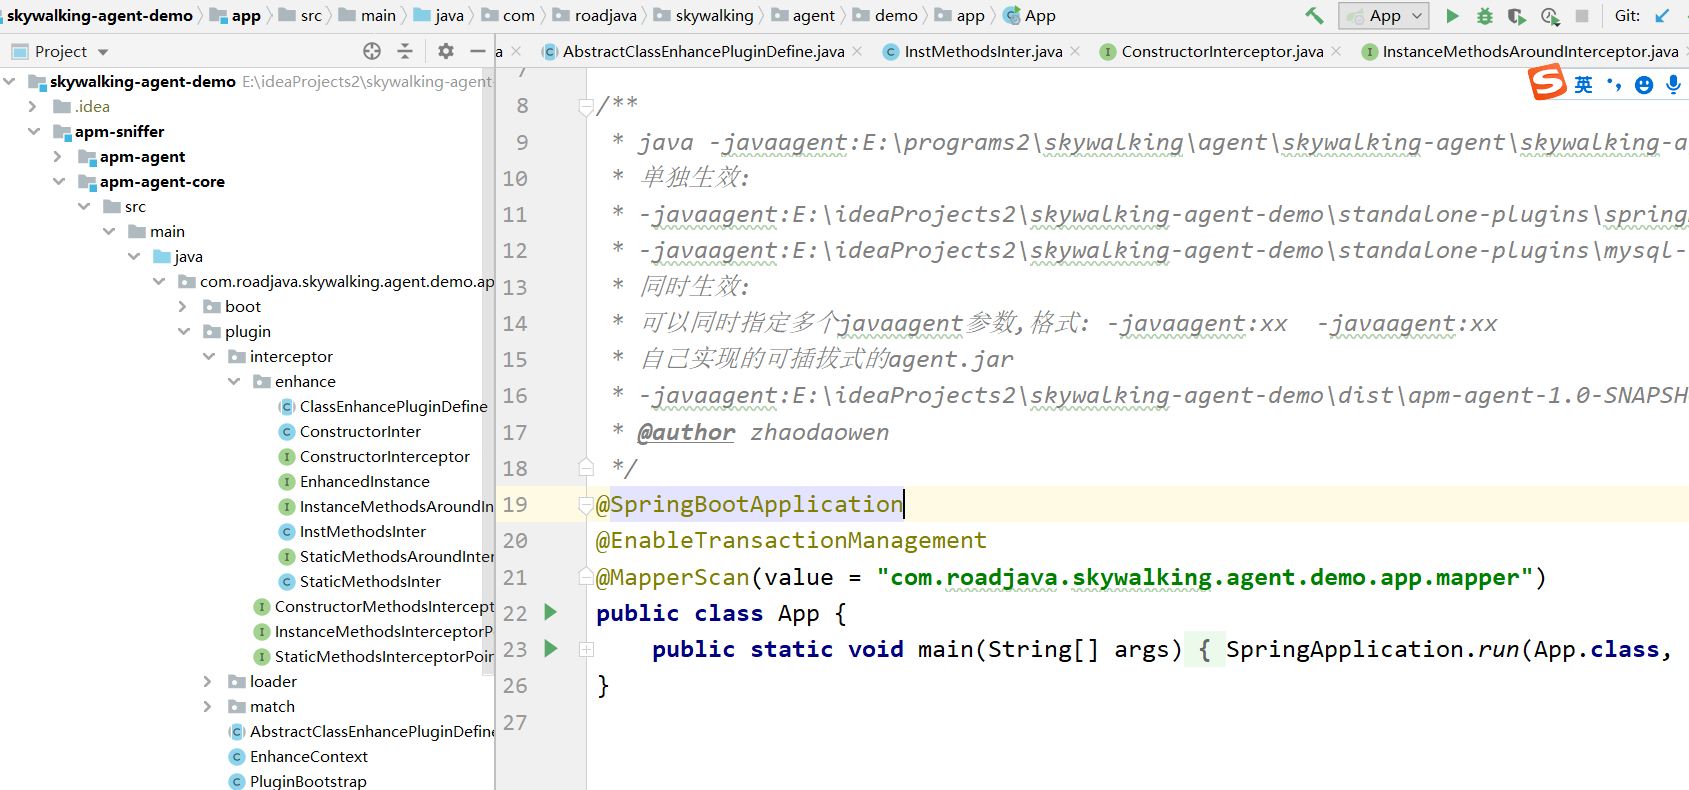Click the demo breadcrumb in navigation bar
The width and height of the screenshot is (1689, 790).
point(885,15)
